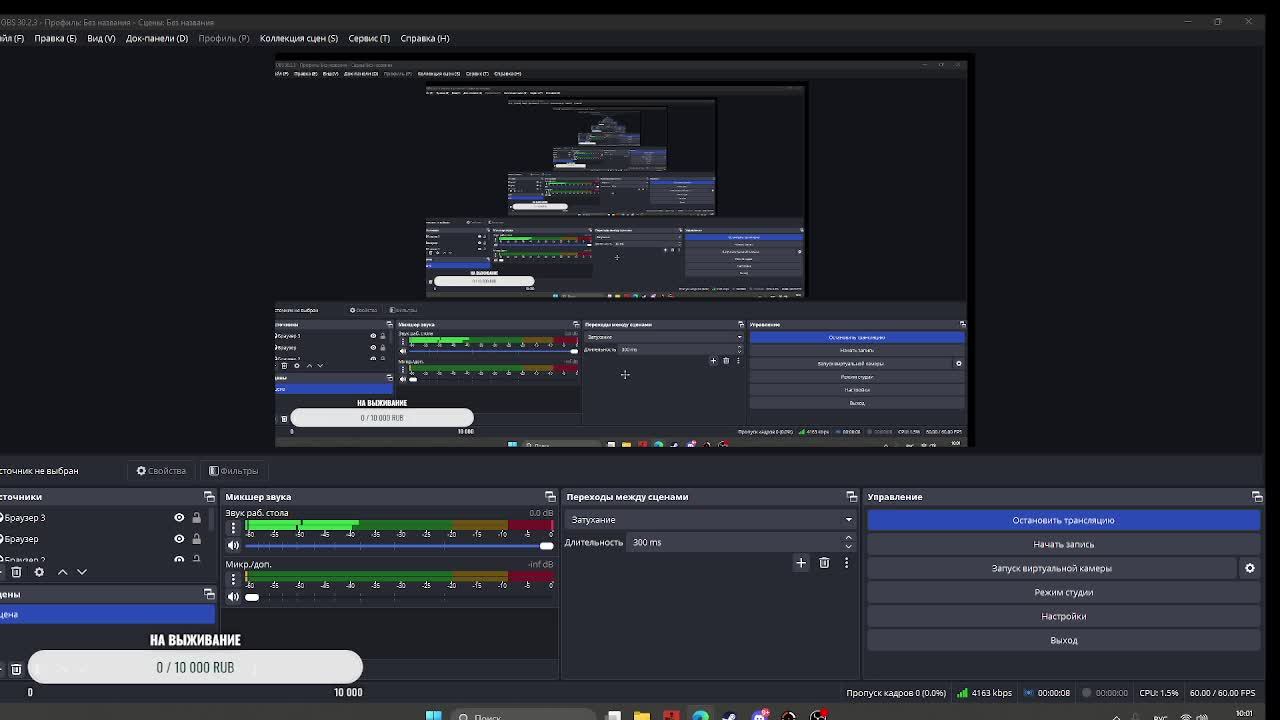Remove transition with trash icon

click(x=824, y=563)
